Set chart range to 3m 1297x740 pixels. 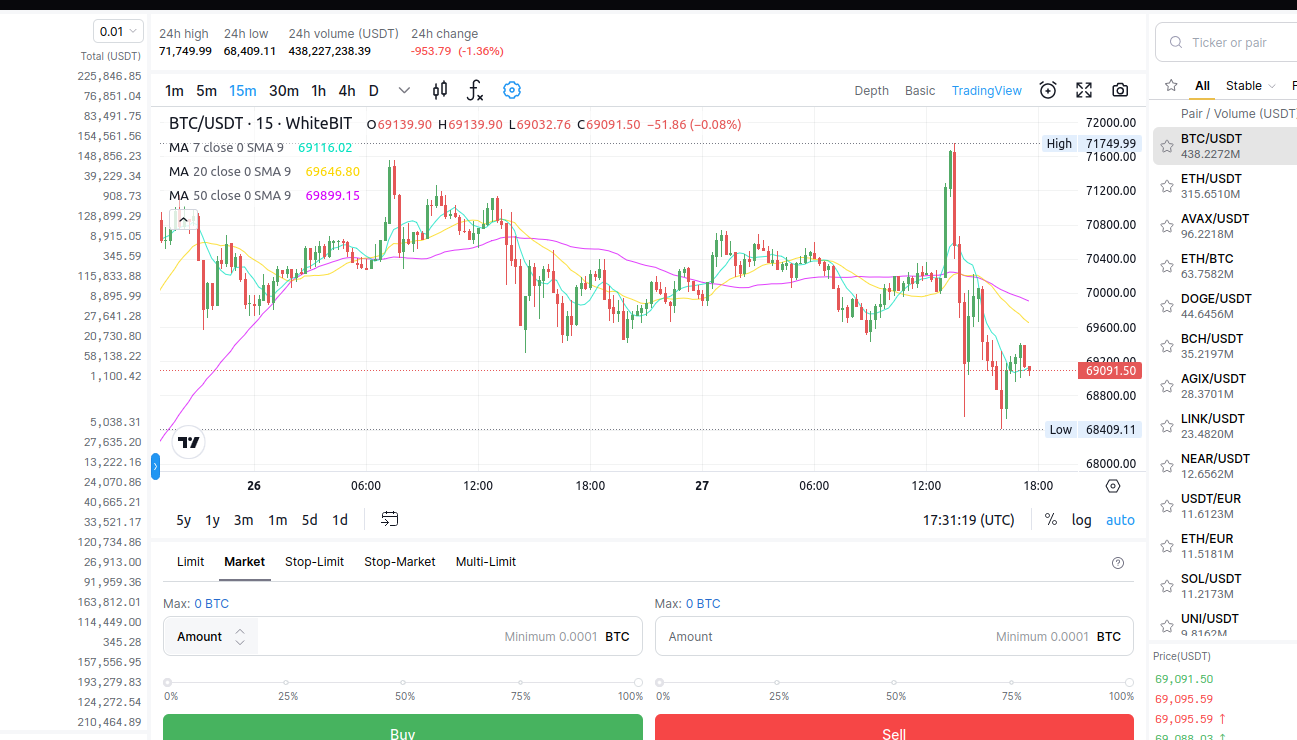(x=244, y=520)
